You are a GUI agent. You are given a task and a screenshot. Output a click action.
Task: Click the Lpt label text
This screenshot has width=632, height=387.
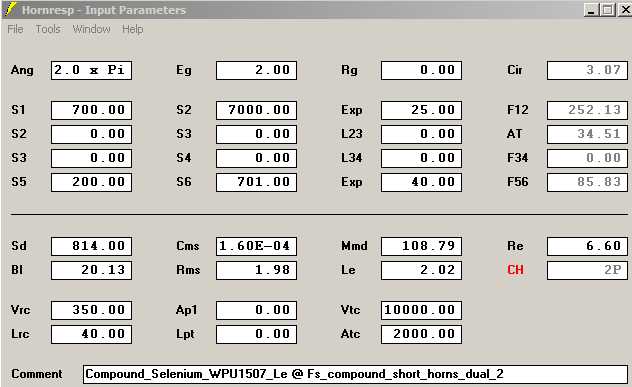pyautogui.click(x=185, y=335)
